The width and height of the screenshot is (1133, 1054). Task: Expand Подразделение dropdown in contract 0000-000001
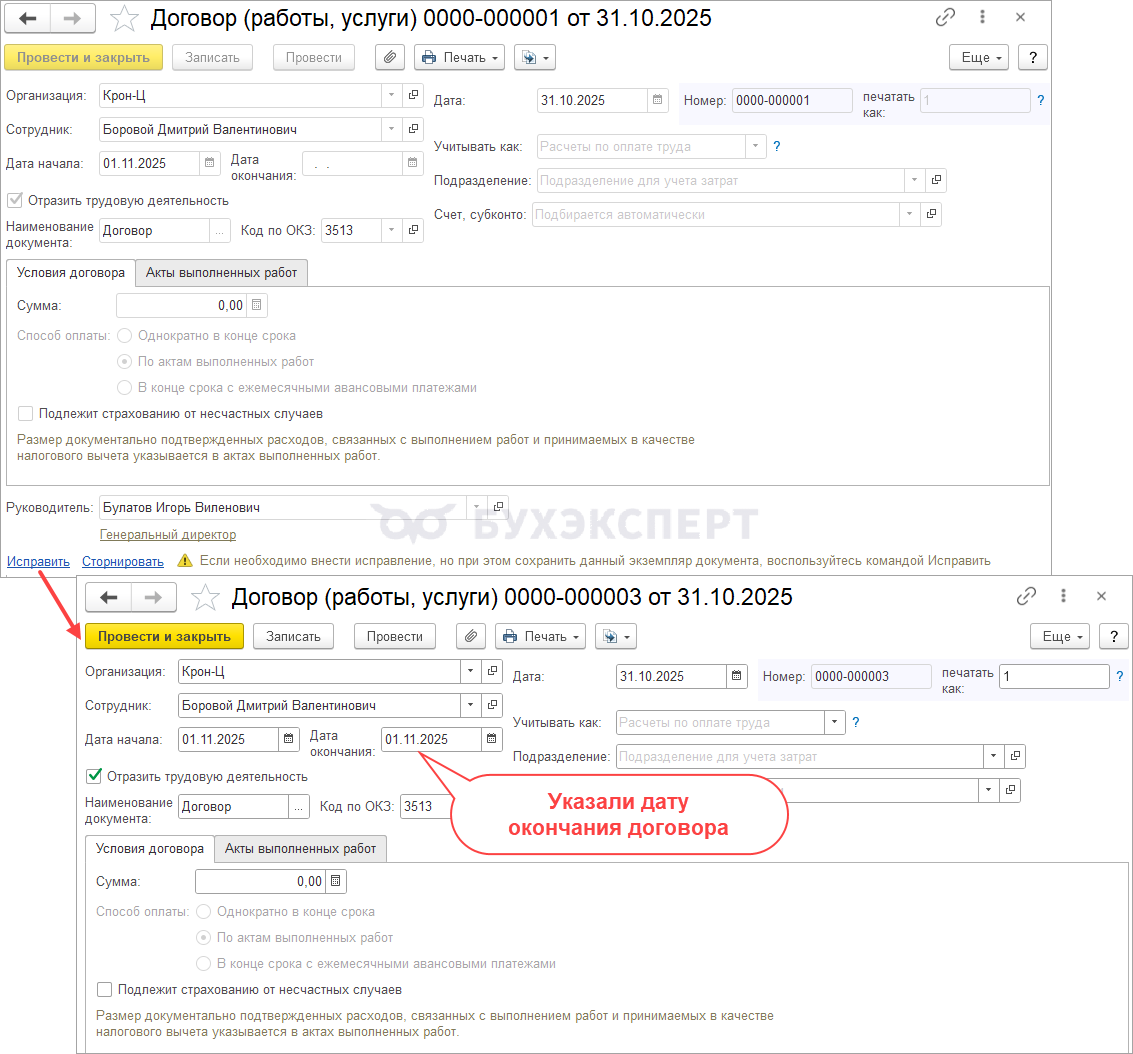click(x=914, y=180)
